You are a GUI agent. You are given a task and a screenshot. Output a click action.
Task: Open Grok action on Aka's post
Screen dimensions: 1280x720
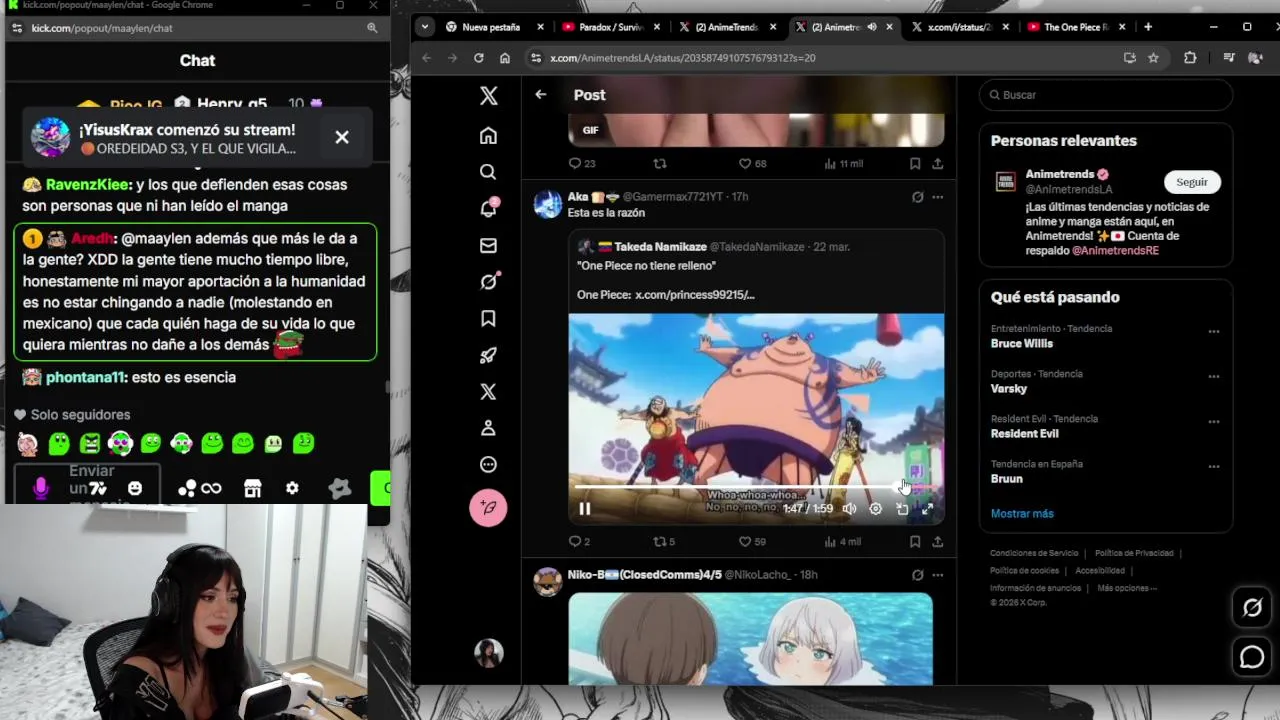pyautogui.click(x=917, y=197)
